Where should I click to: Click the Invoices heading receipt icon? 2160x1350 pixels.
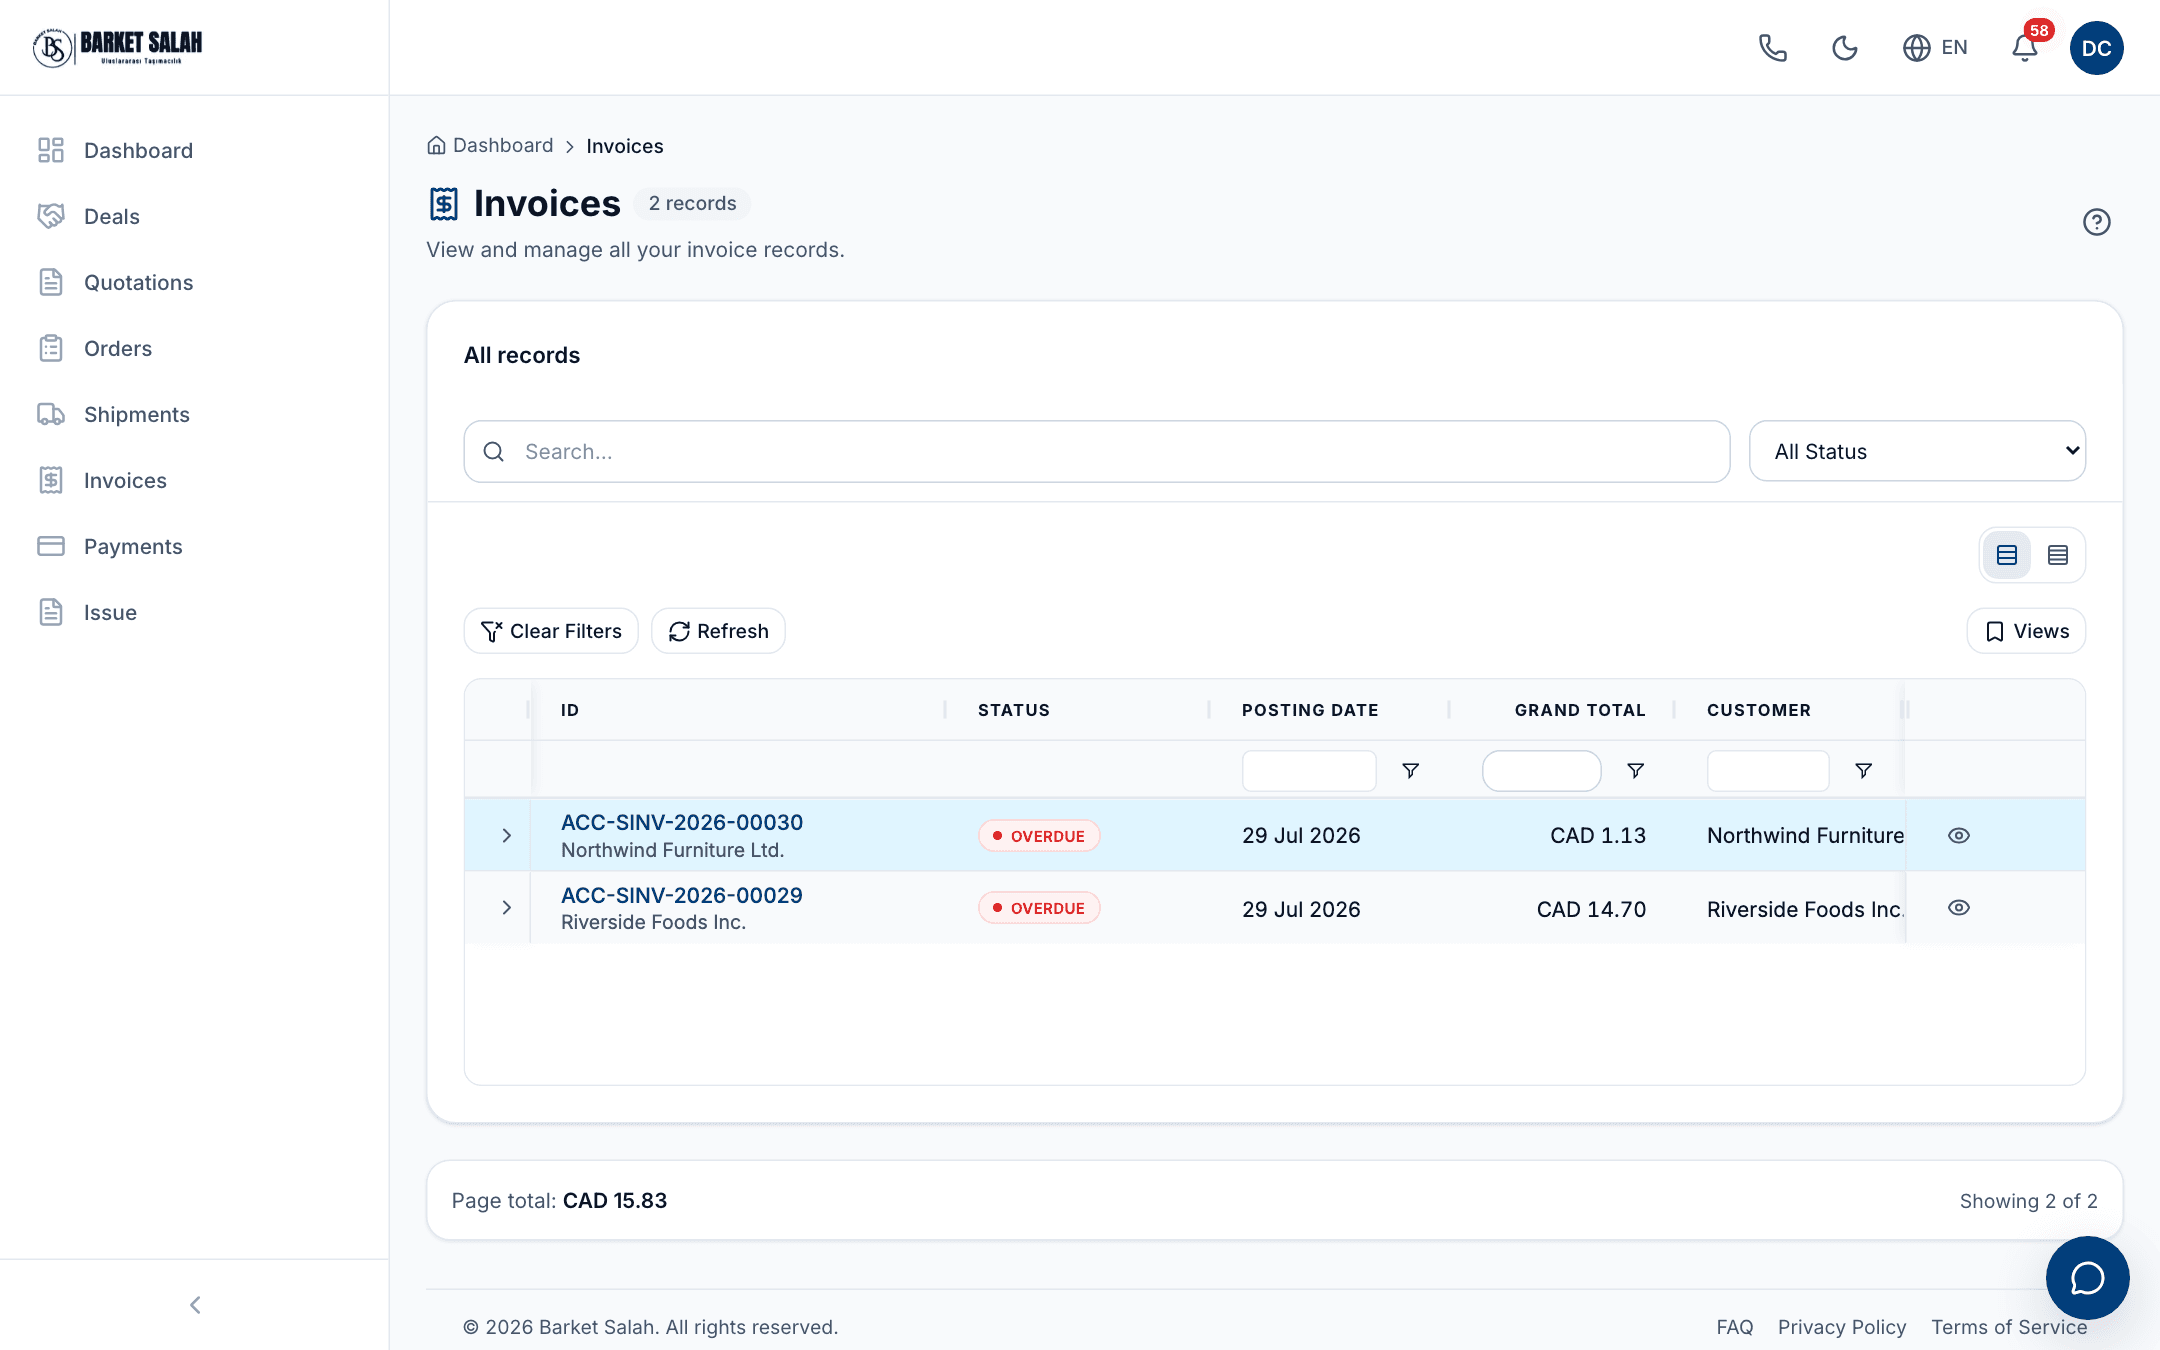pos(443,203)
